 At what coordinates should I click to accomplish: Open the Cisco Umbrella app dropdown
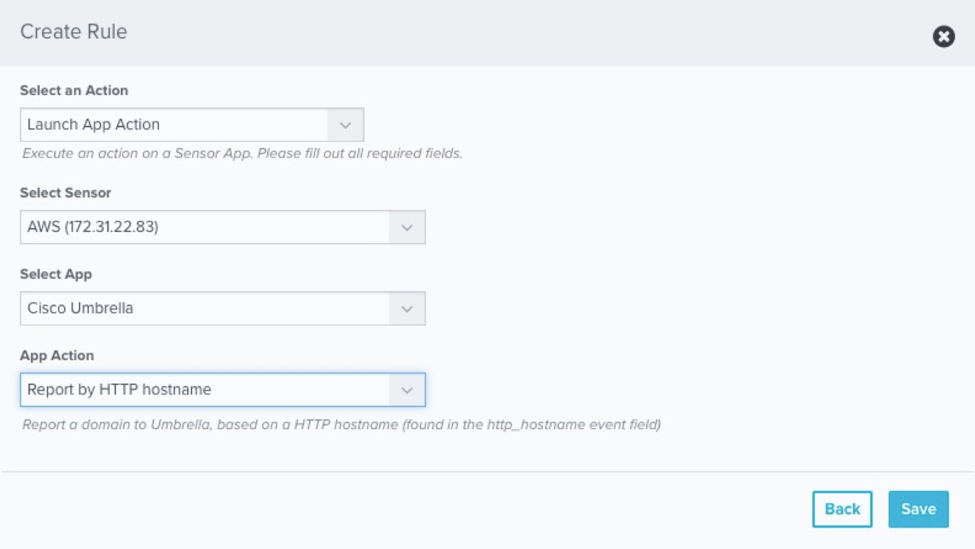point(205,309)
